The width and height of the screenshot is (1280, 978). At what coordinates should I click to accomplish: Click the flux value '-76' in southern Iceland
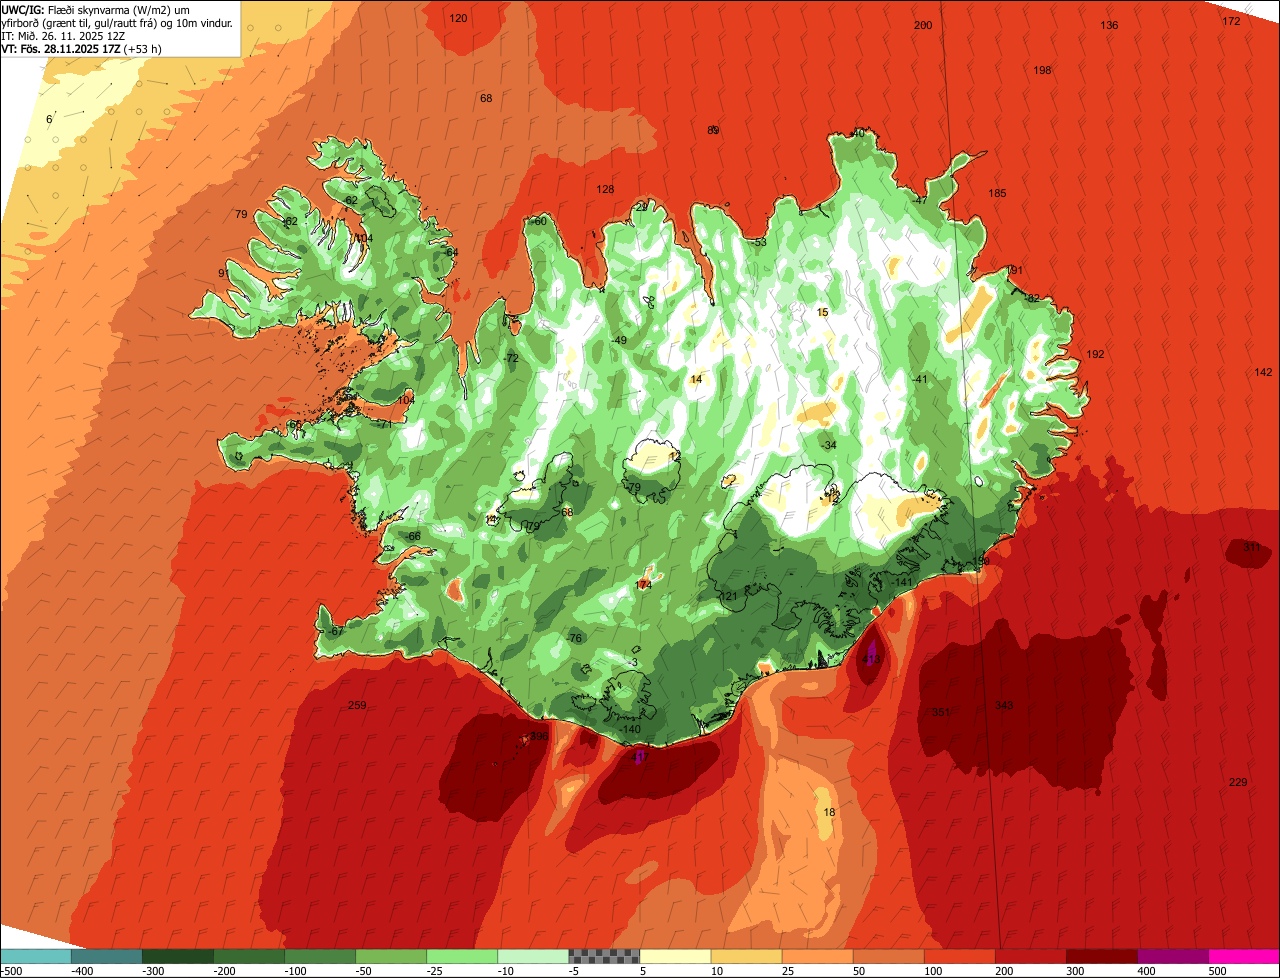(574, 638)
